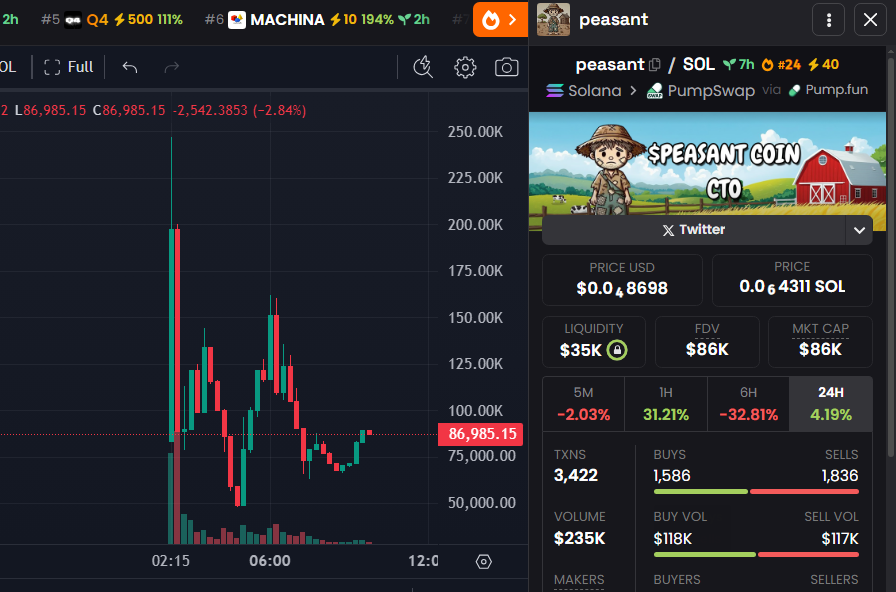This screenshot has width=896, height=592.
Task: Click the boost 40 lightning badge
Action: click(x=823, y=65)
